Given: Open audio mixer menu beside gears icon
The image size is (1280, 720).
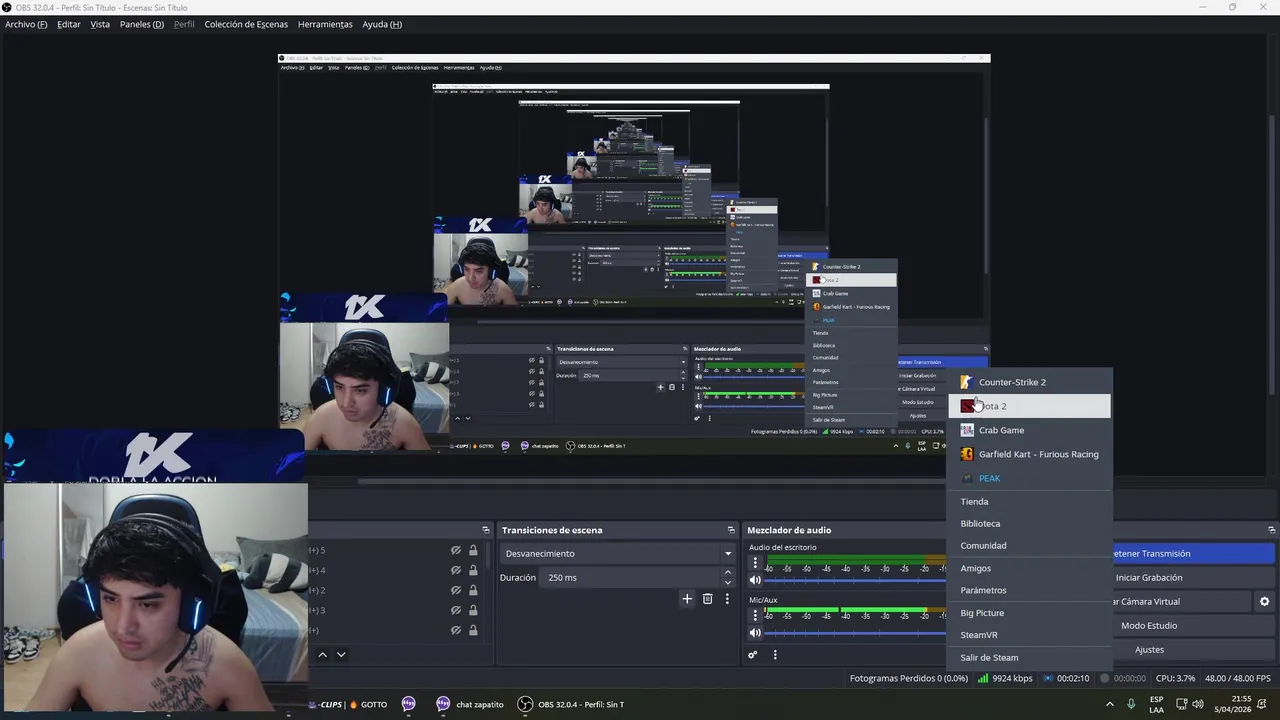Looking at the screenshot, I should 775,655.
